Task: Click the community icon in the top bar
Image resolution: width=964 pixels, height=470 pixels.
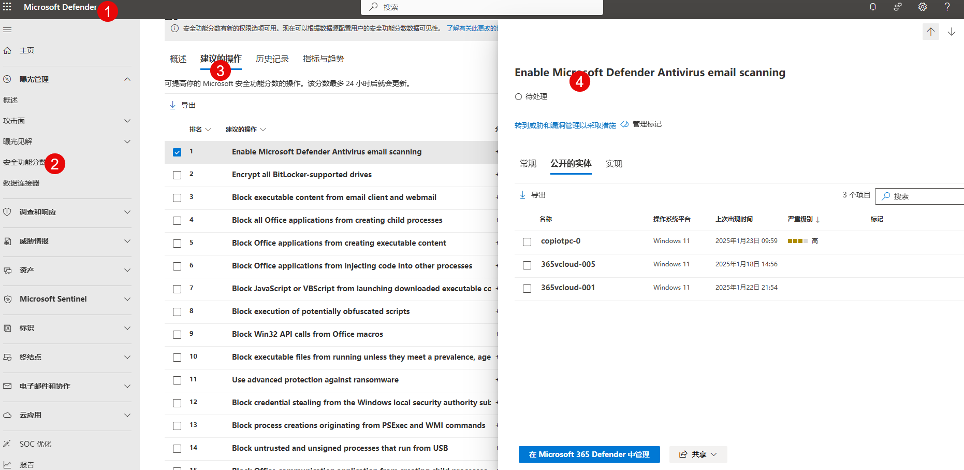Action: point(898,7)
